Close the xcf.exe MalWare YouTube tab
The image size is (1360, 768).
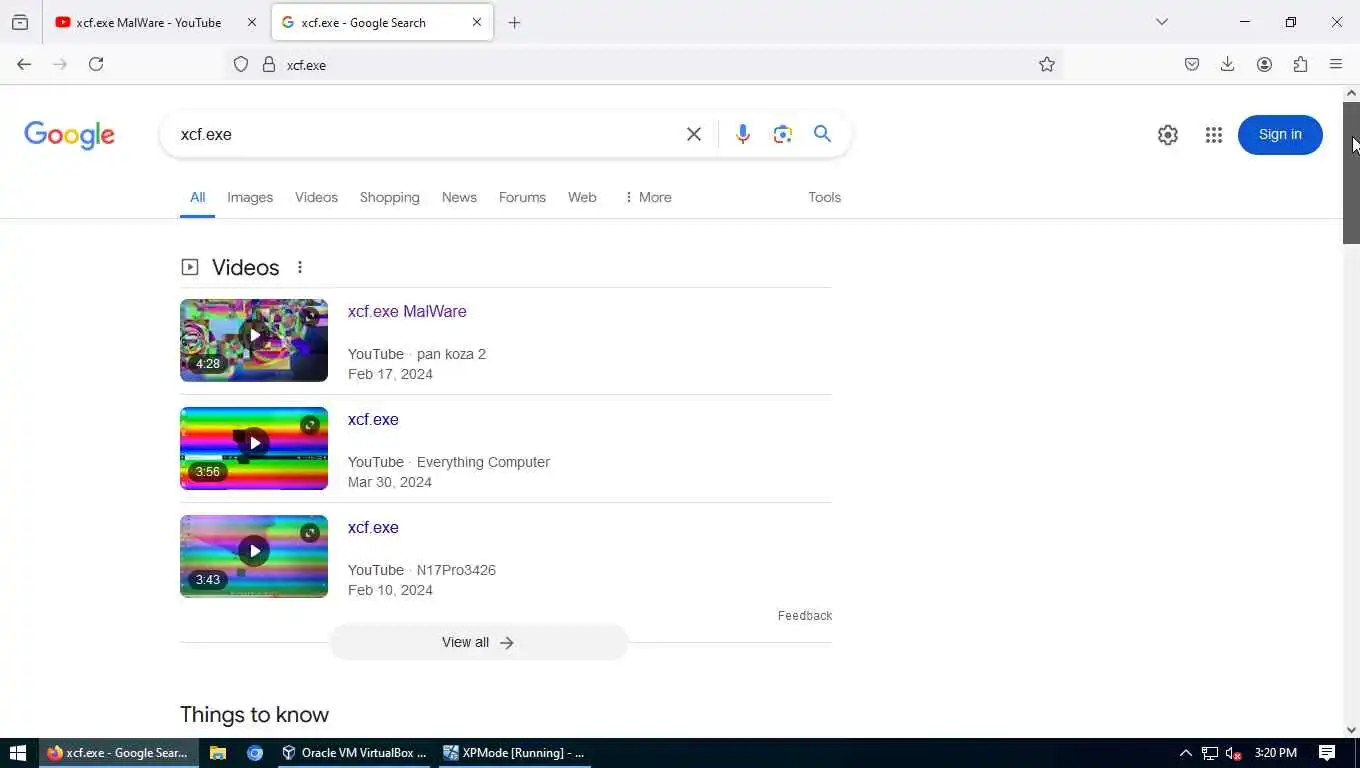pyautogui.click(x=252, y=22)
